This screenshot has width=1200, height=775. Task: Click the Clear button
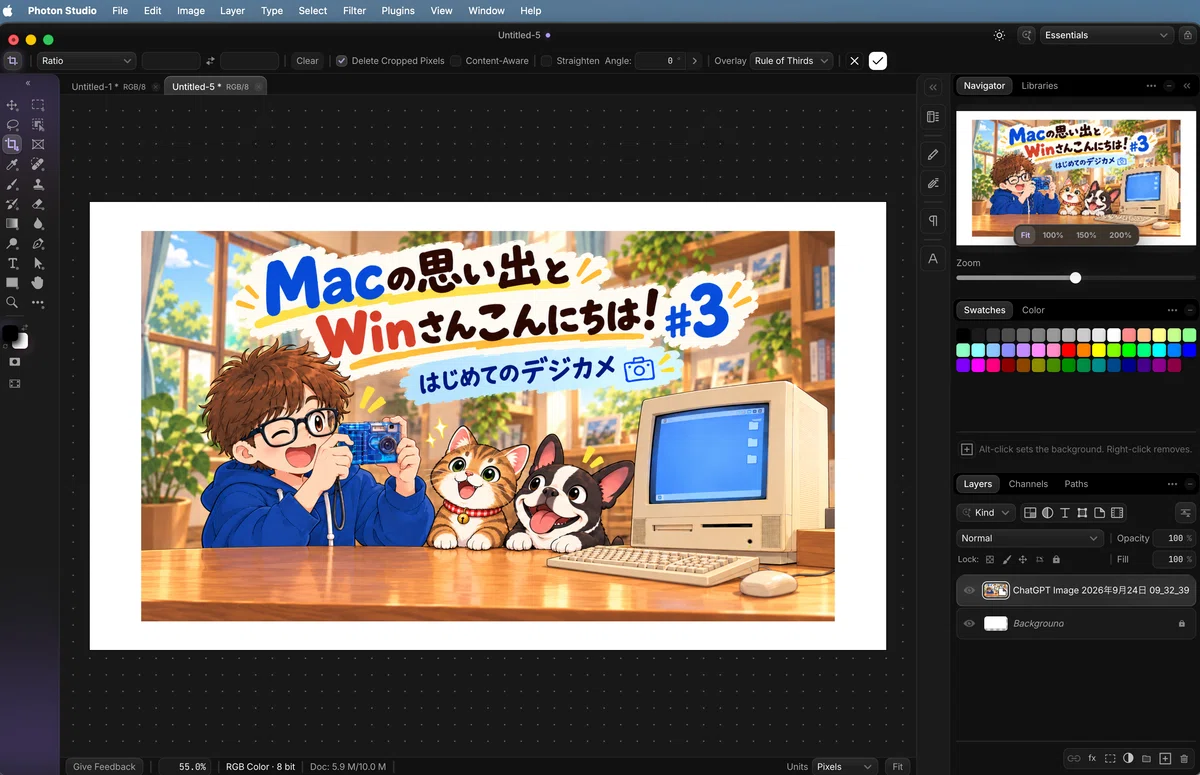[x=307, y=61]
